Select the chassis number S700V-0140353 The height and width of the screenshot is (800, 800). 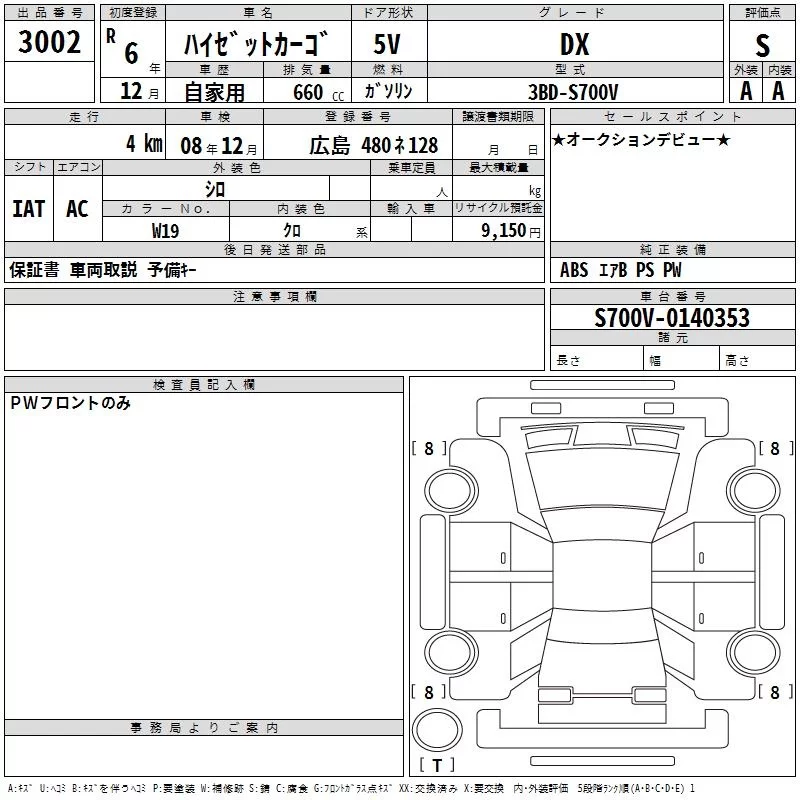click(672, 318)
